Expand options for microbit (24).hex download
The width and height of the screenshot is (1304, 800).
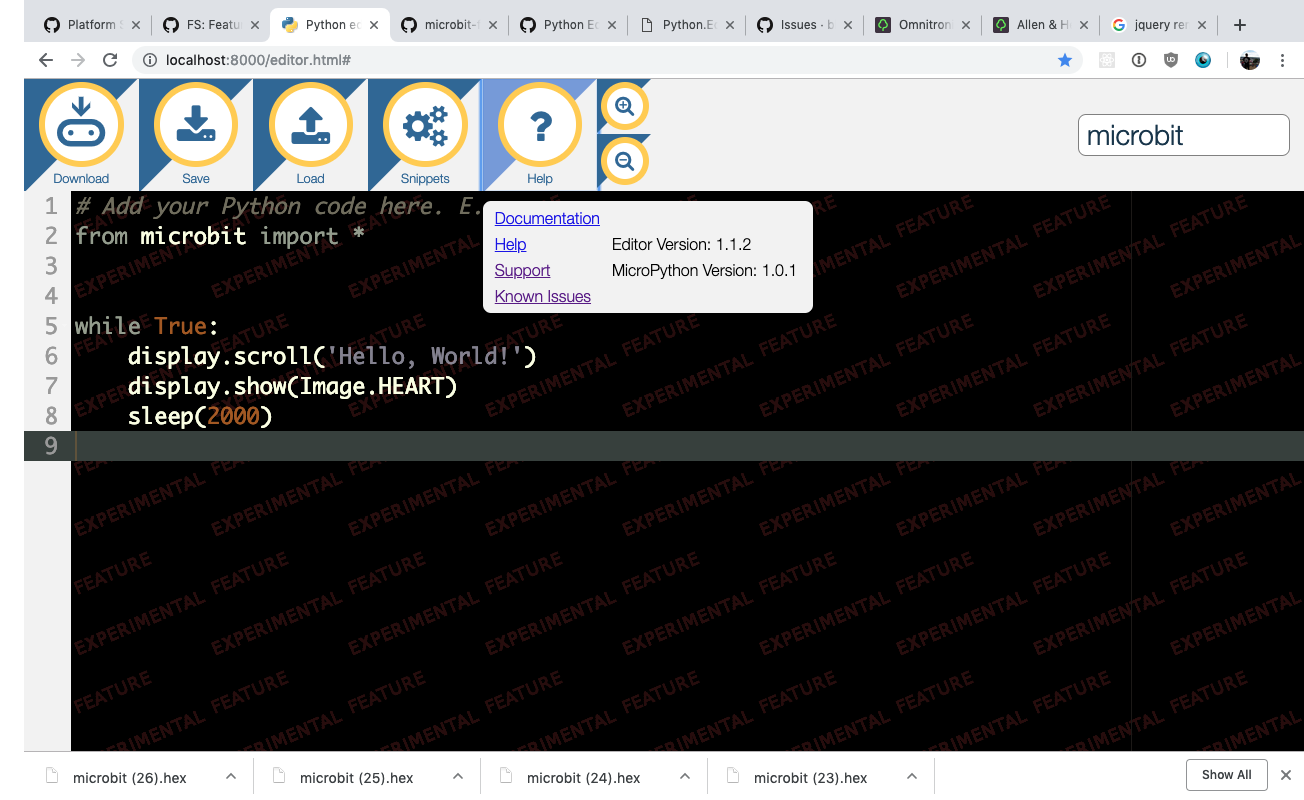684,775
